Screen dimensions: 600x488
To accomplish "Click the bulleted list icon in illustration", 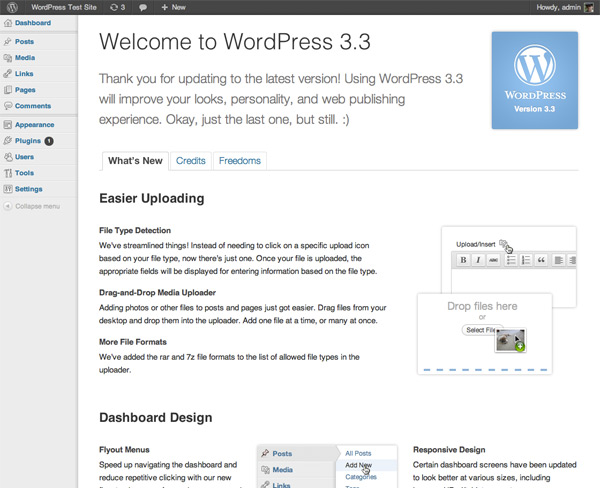I will tap(511, 260).
